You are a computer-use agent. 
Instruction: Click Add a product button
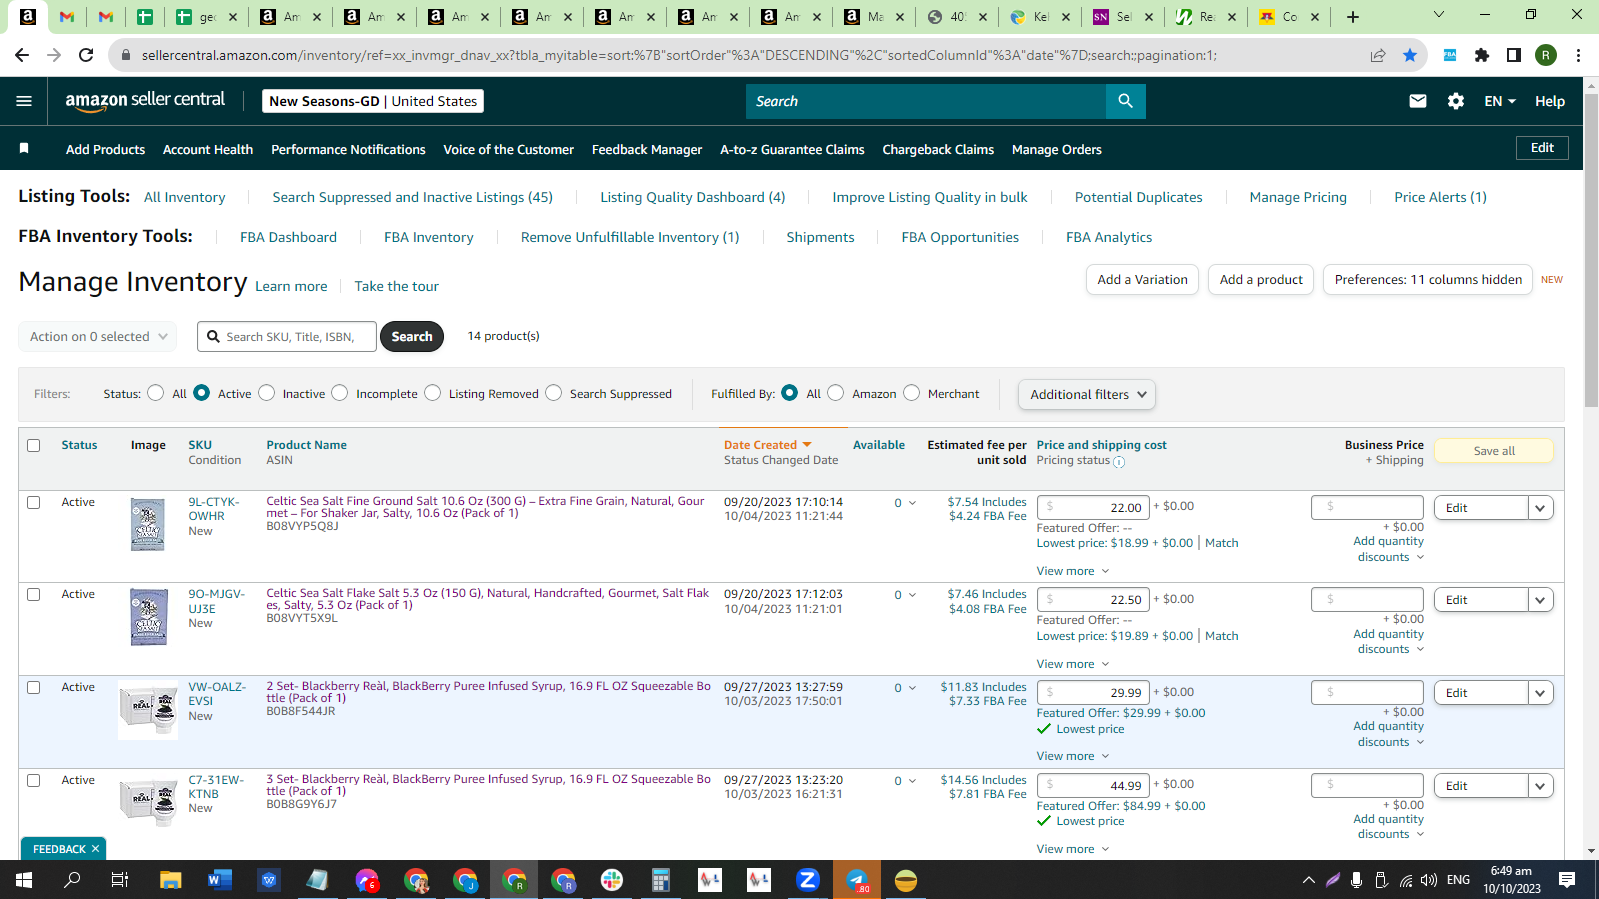click(x=1261, y=280)
